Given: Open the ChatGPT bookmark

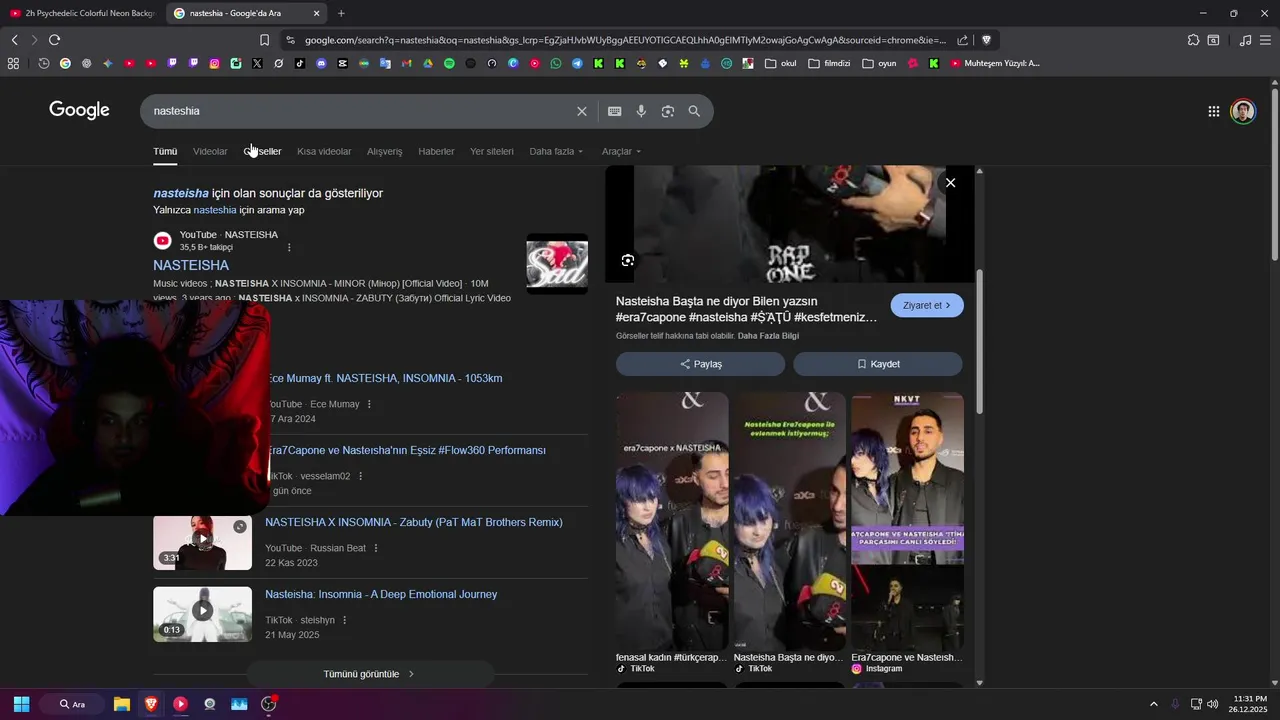Looking at the screenshot, I should (86, 63).
